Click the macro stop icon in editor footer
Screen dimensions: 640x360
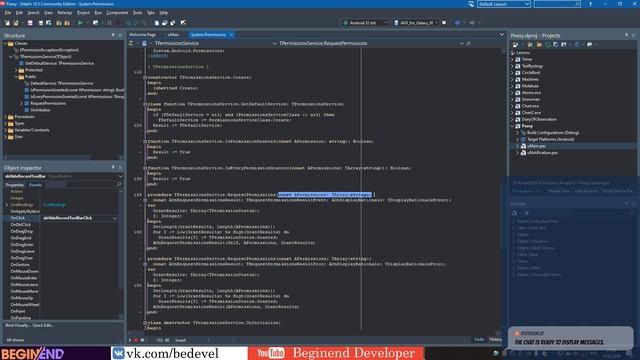click(x=142, y=340)
